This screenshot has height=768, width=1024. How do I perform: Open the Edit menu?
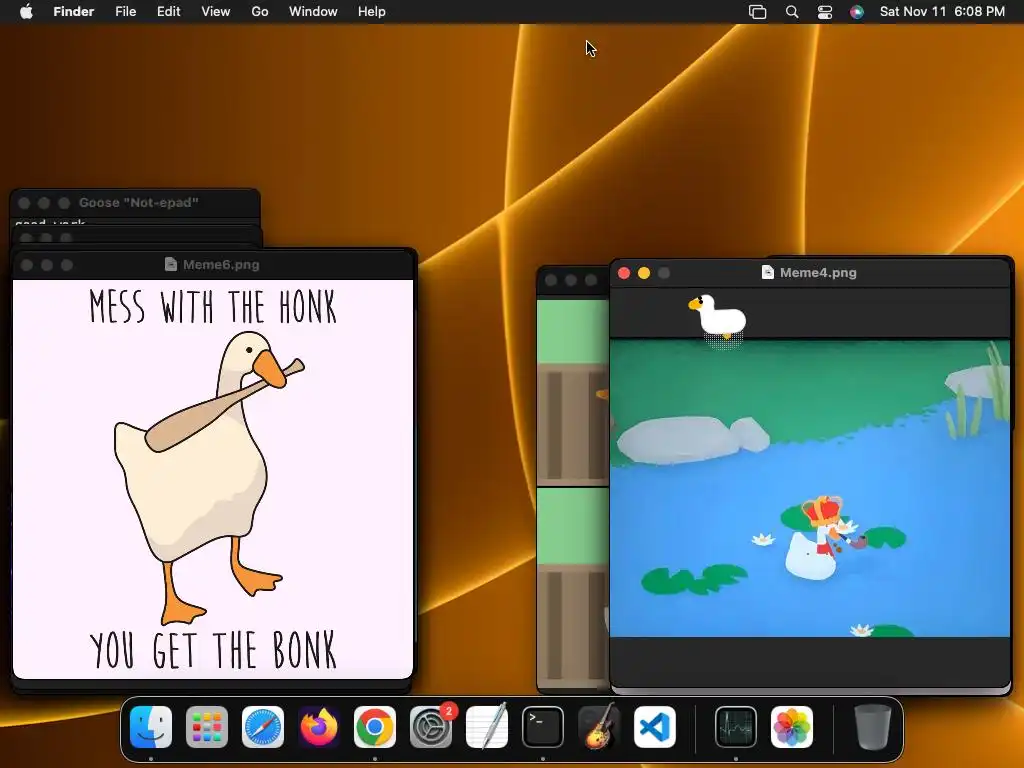pos(168,12)
